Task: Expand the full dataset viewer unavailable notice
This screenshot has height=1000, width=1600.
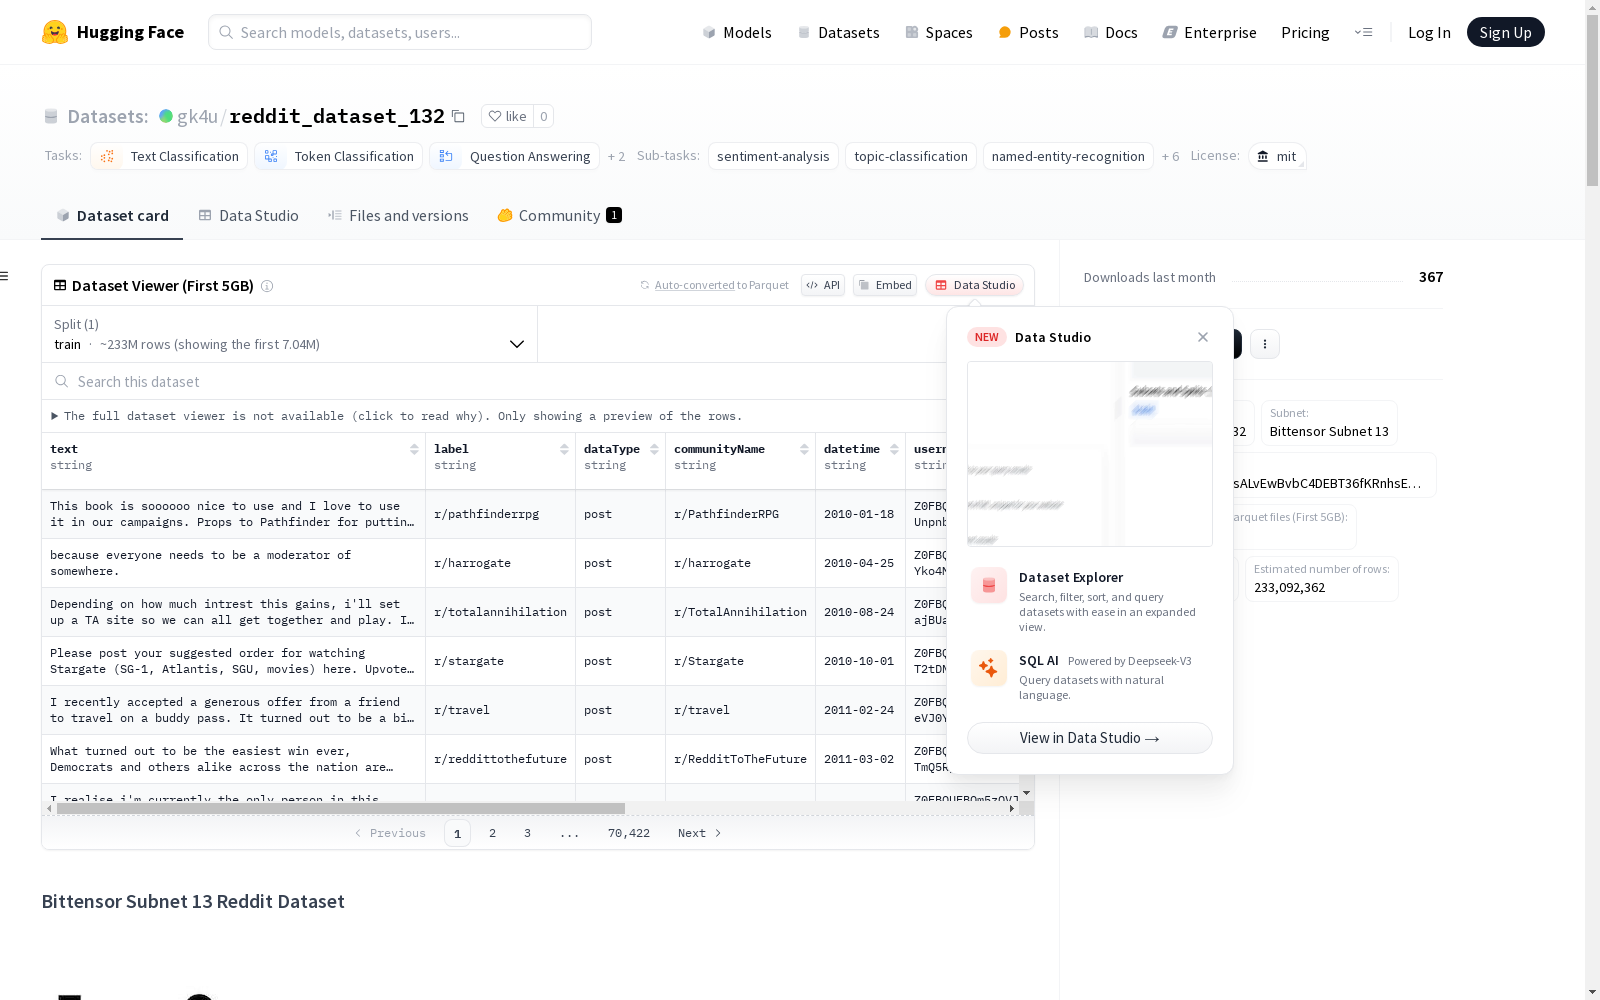Action: (x=396, y=416)
